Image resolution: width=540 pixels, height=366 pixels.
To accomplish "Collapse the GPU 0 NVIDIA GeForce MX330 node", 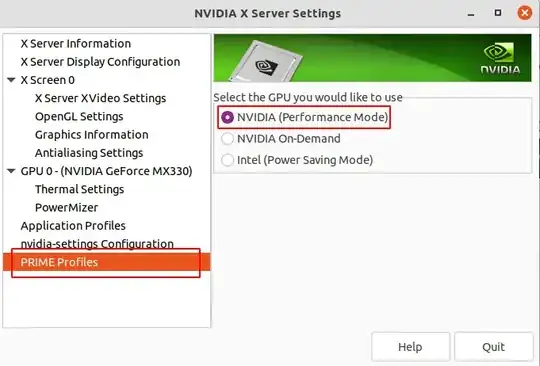I will pyautogui.click(x=11, y=171).
